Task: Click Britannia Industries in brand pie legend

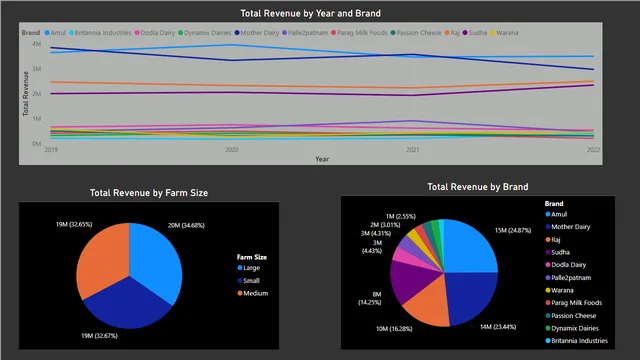Action: tap(576, 341)
